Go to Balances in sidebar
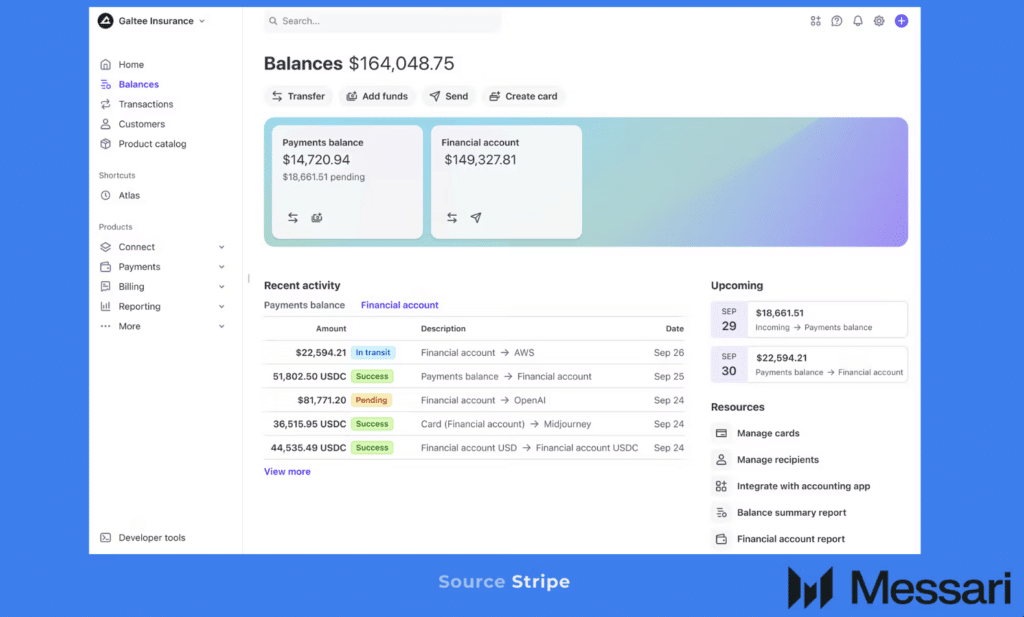This screenshot has height=617, width=1024. point(138,84)
